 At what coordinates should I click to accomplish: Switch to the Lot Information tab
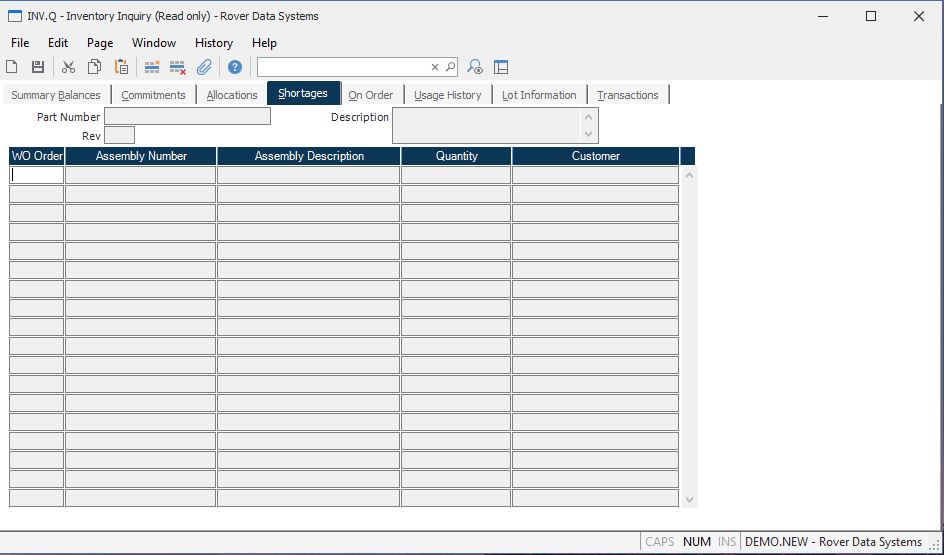(539, 95)
